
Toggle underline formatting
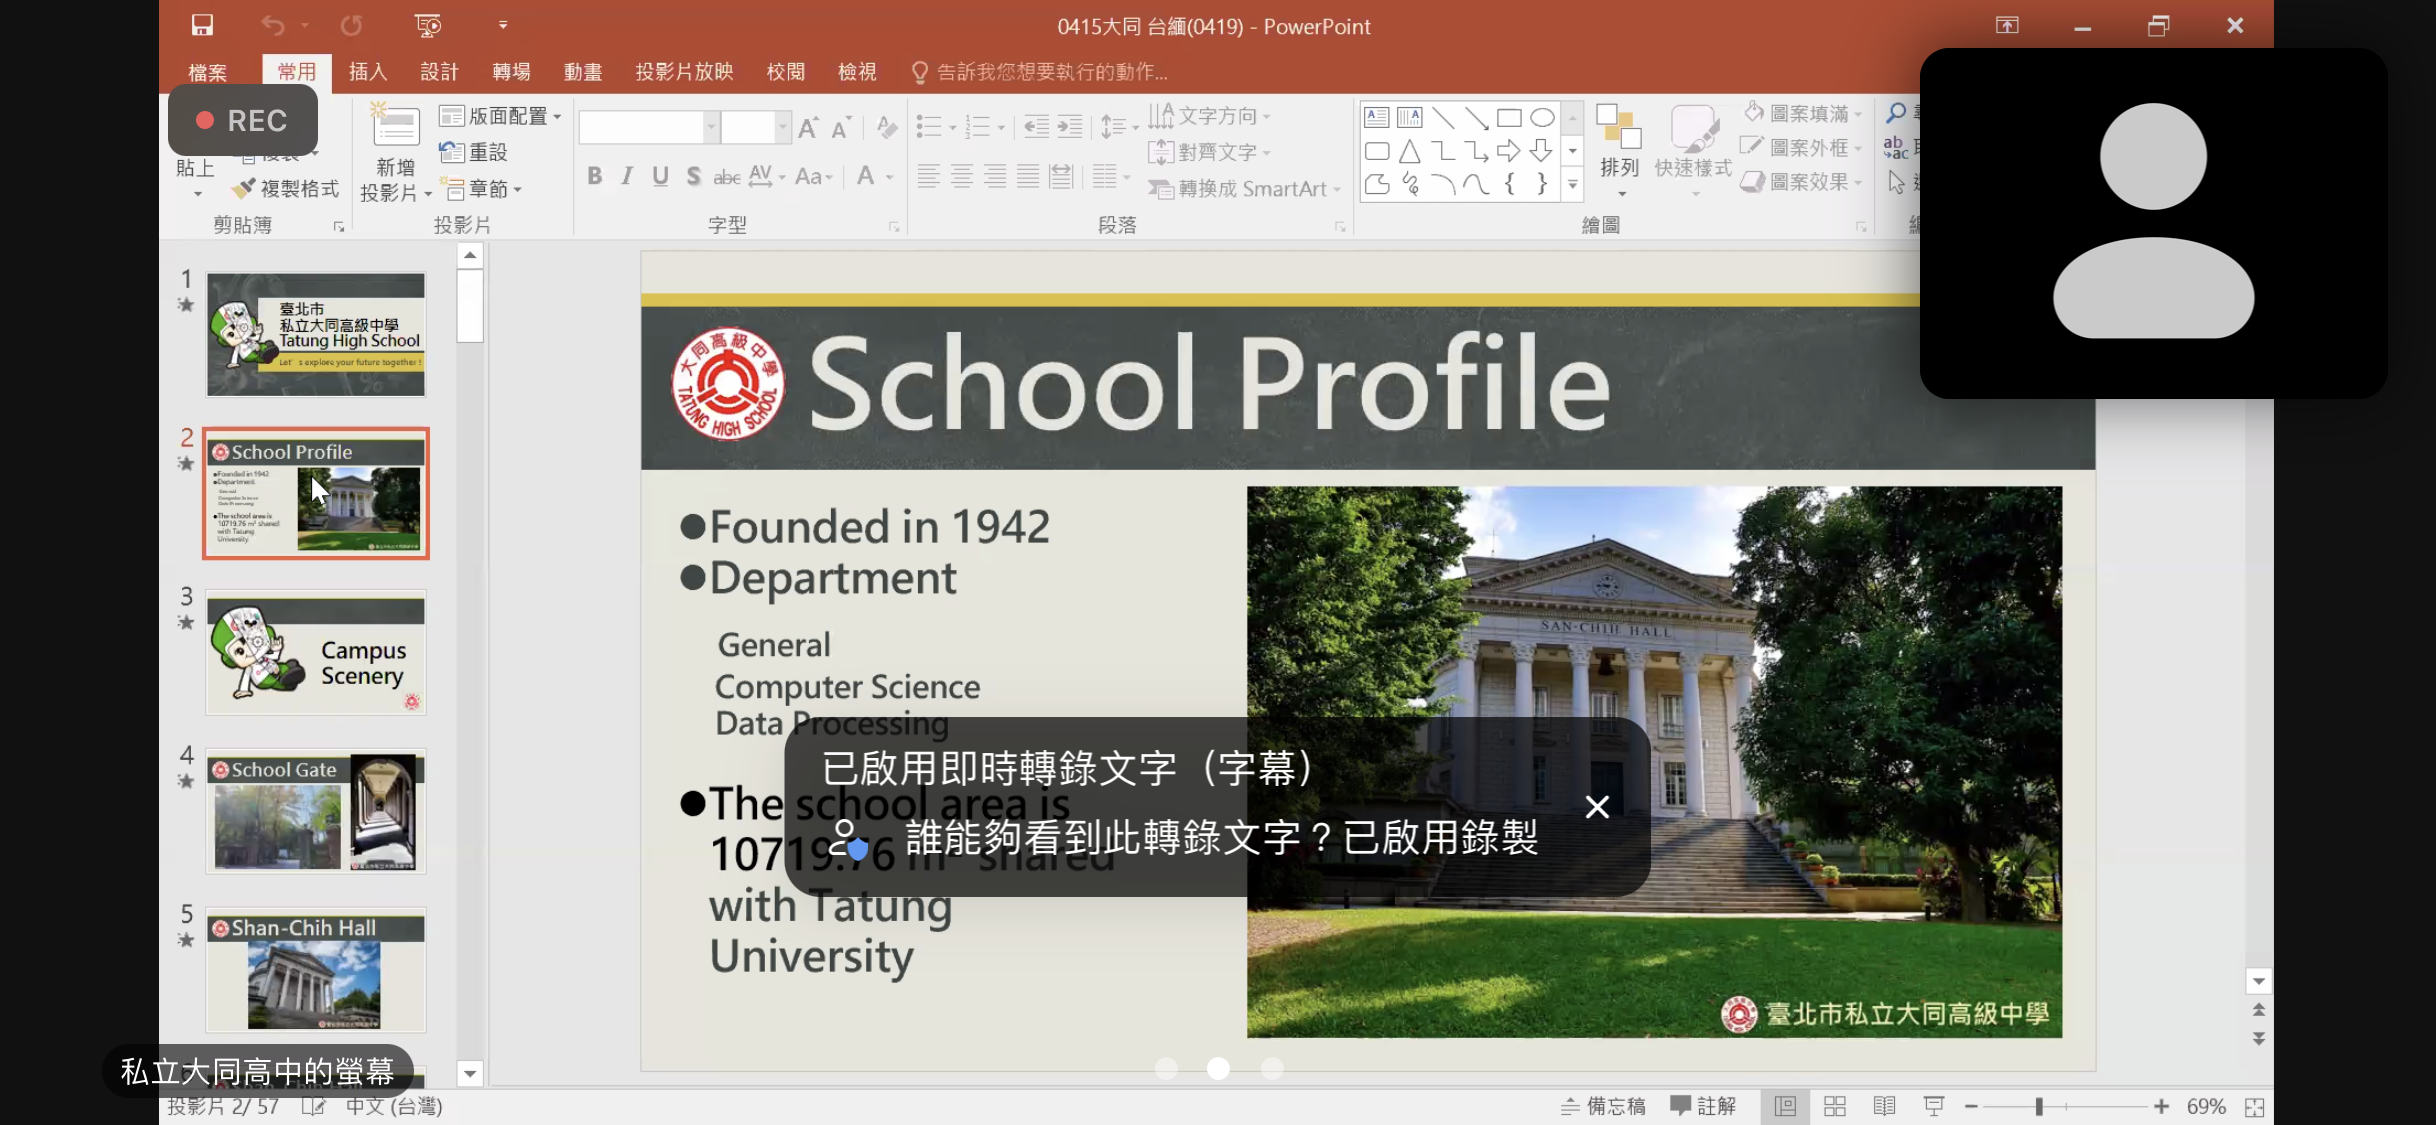pyautogui.click(x=660, y=176)
